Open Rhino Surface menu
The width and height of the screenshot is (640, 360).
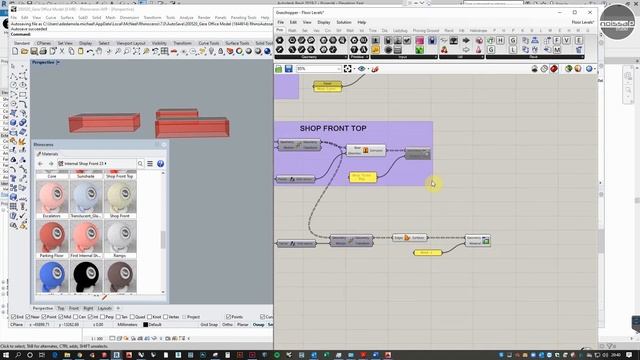[67, 18]
